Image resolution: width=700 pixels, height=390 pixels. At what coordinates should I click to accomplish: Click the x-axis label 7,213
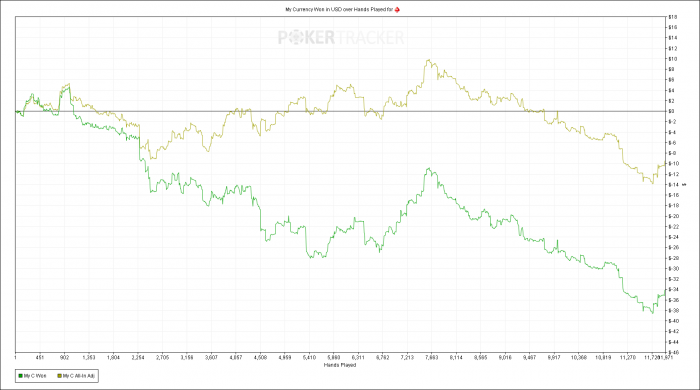407,357
